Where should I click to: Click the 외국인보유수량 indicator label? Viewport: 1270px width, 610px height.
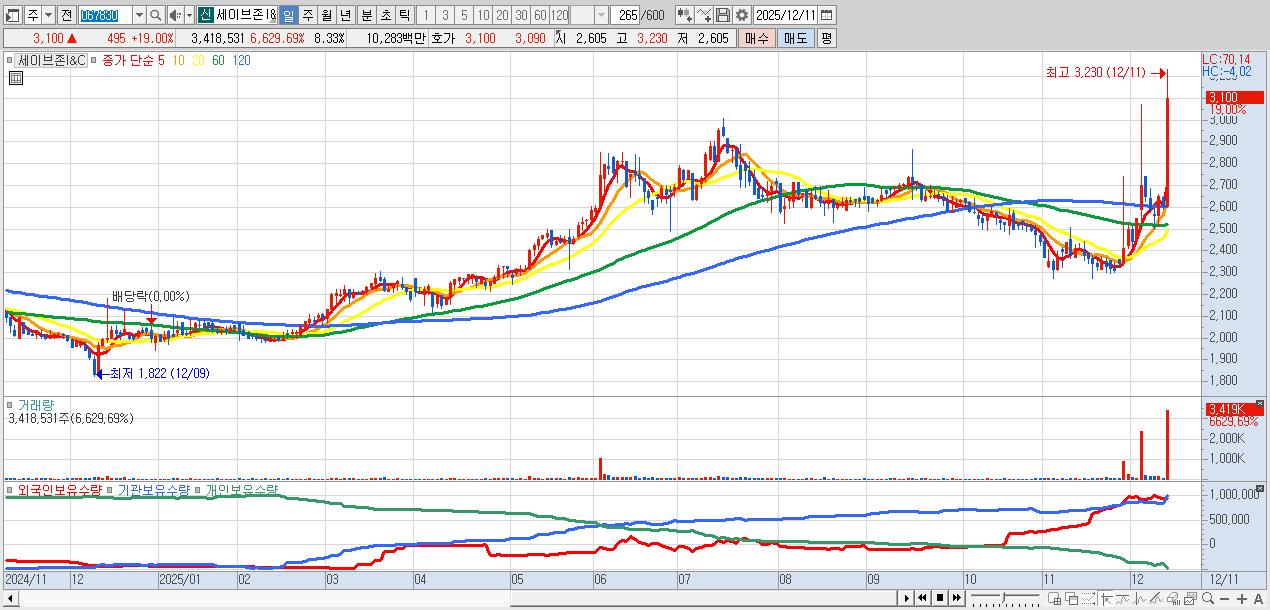click(60, 490)
